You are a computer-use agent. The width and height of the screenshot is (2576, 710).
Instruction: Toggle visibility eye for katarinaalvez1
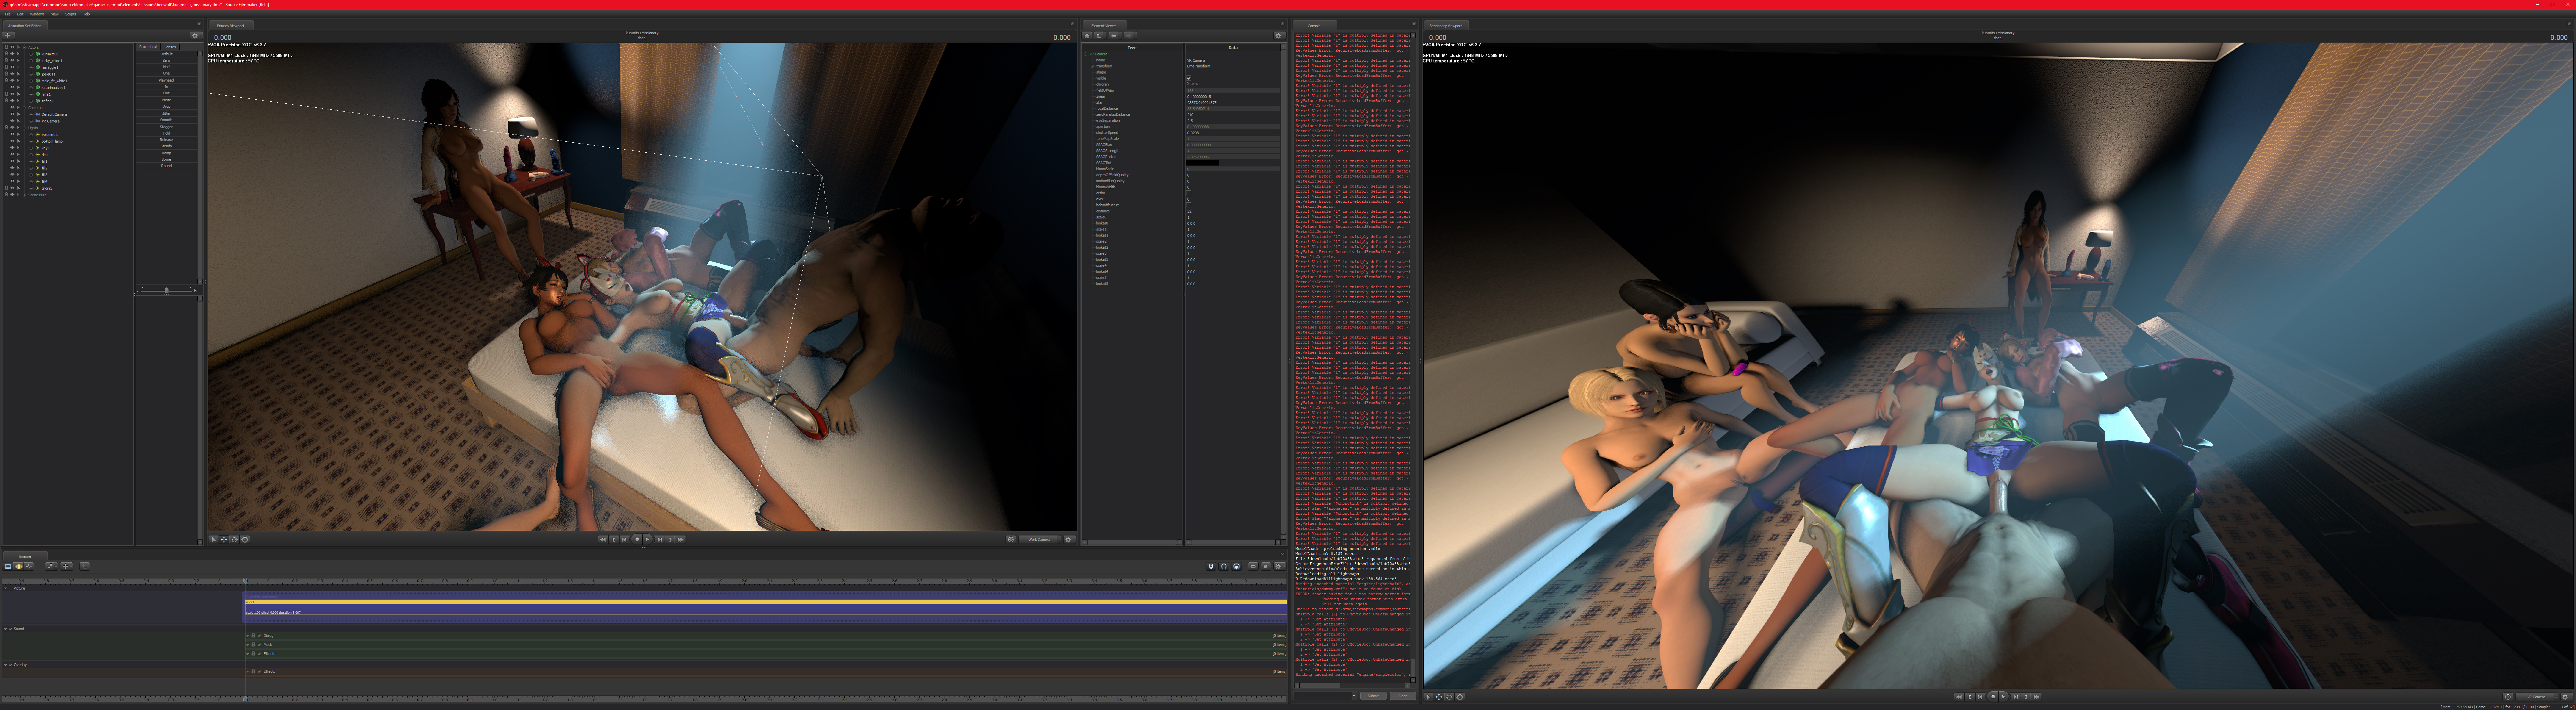(x=12, y=87)
